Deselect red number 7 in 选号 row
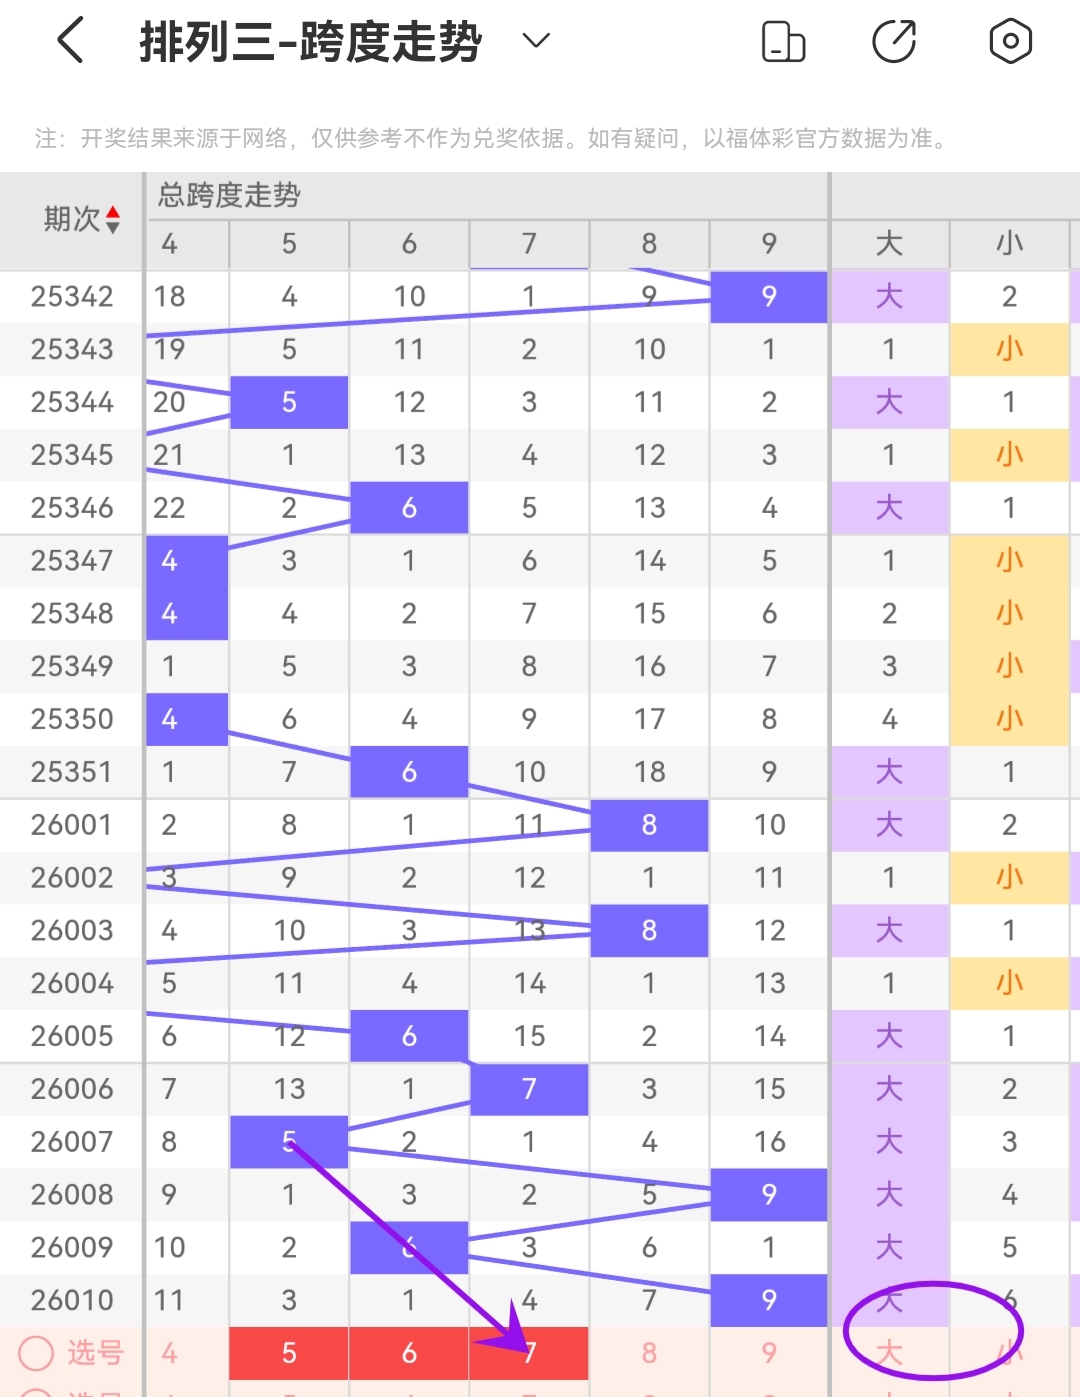Image resolution: width=1080 pixels, height=1397 pixels. pos(529,1353)
